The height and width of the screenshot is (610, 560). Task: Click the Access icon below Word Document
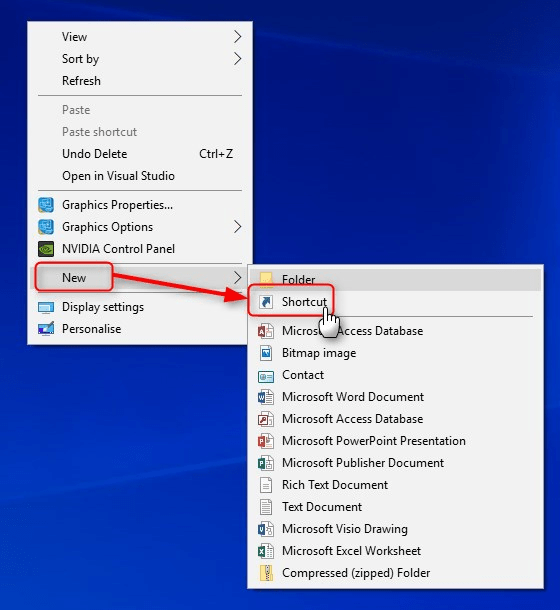pos(266,419)
